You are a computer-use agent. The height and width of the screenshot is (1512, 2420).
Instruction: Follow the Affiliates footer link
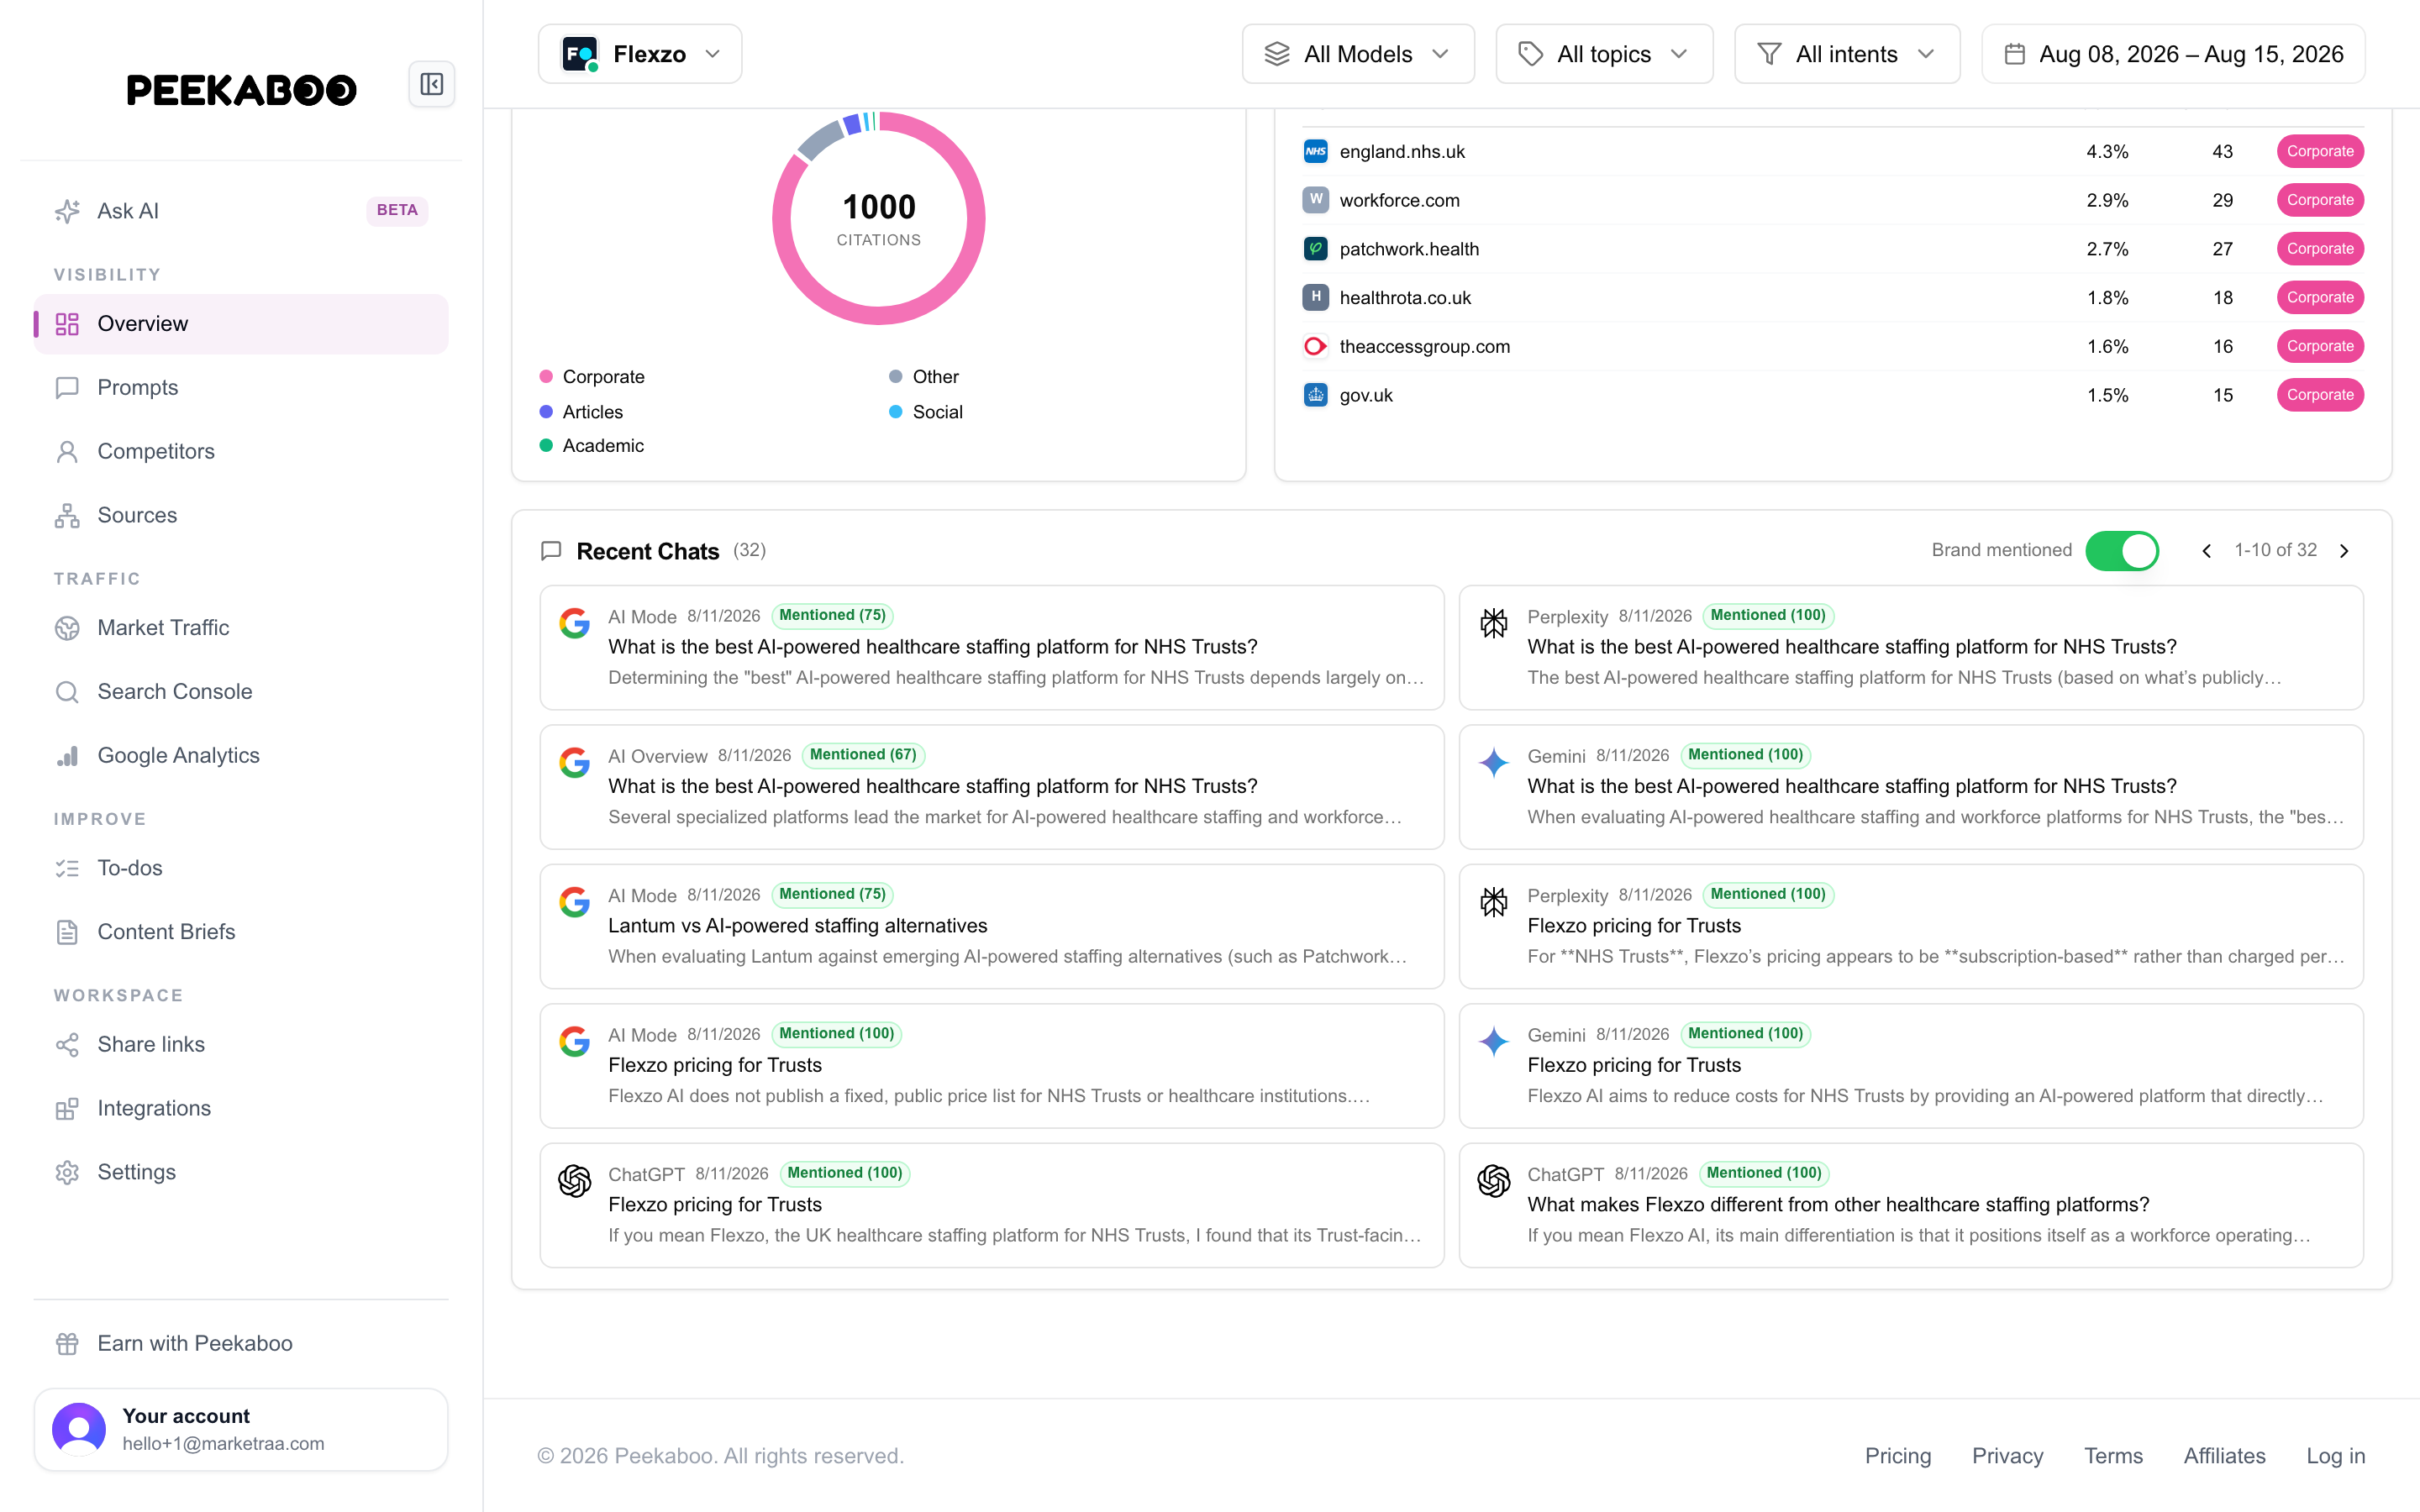[x=2224, y=1456]
